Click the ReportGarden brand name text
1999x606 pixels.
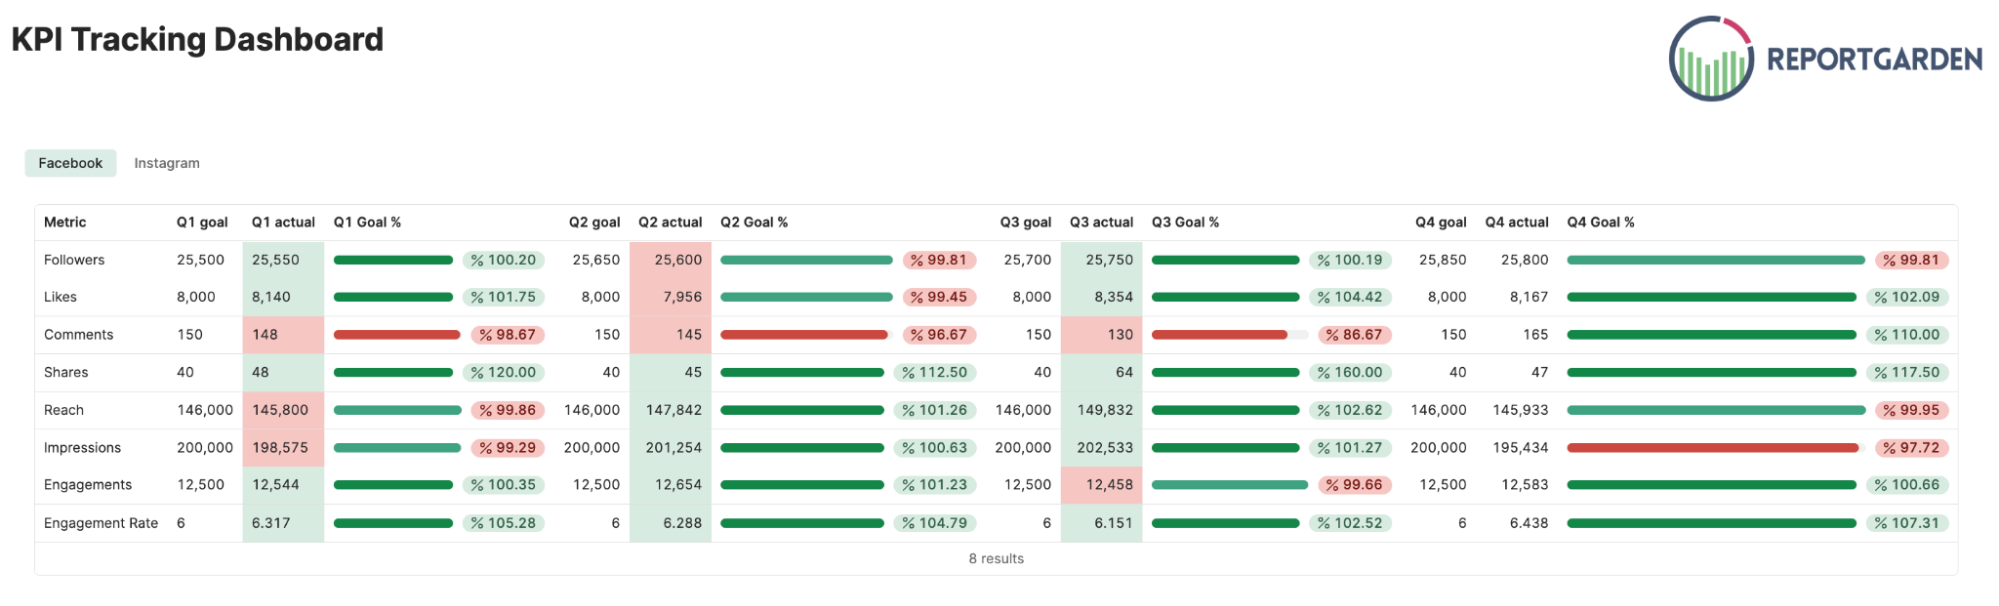(1874, 59)
